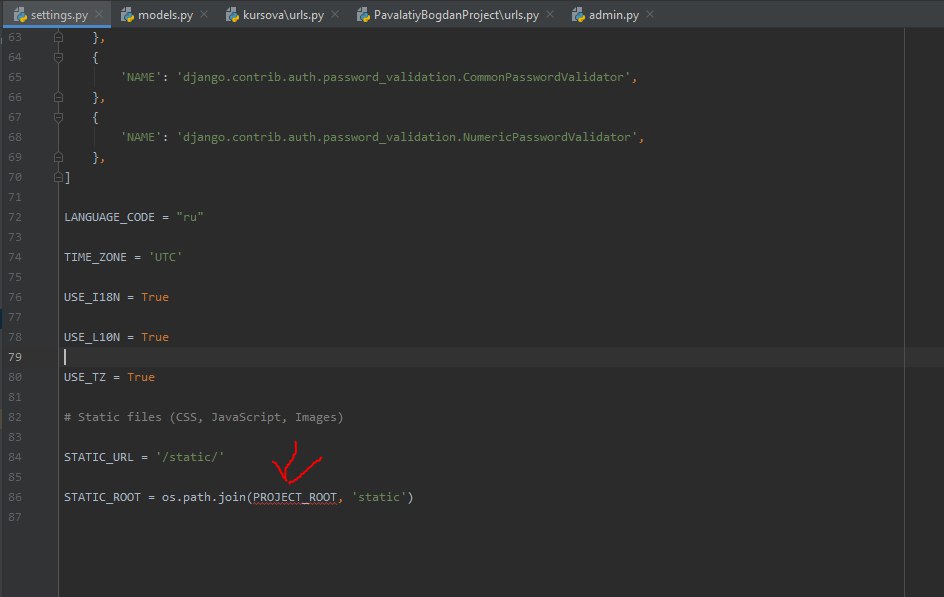Screen dimensions: 944x597
Task: Switch to the settings.py tab
Action: [x=59, y=14]
